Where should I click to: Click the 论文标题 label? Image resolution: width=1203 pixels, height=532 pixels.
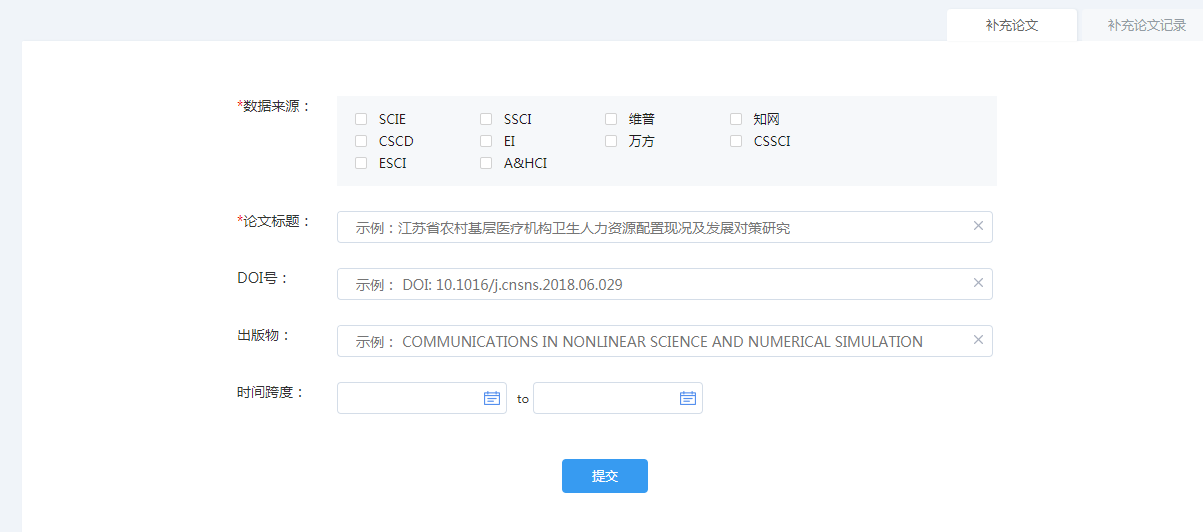(x=274, y=221)
